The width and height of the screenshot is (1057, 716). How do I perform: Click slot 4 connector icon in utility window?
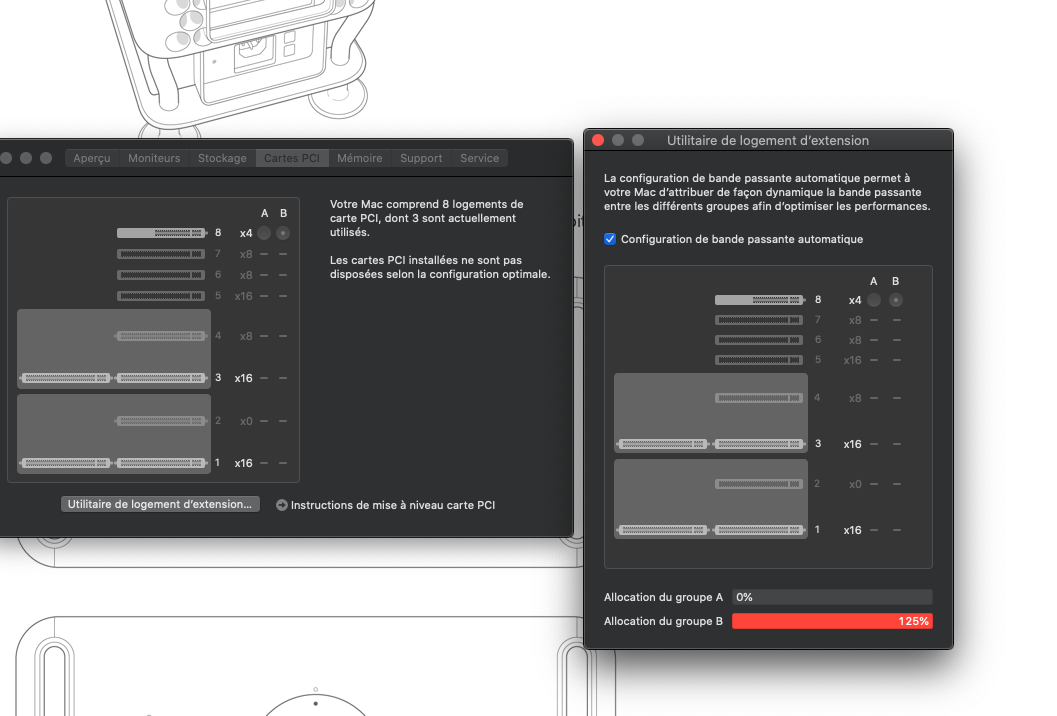758,398
